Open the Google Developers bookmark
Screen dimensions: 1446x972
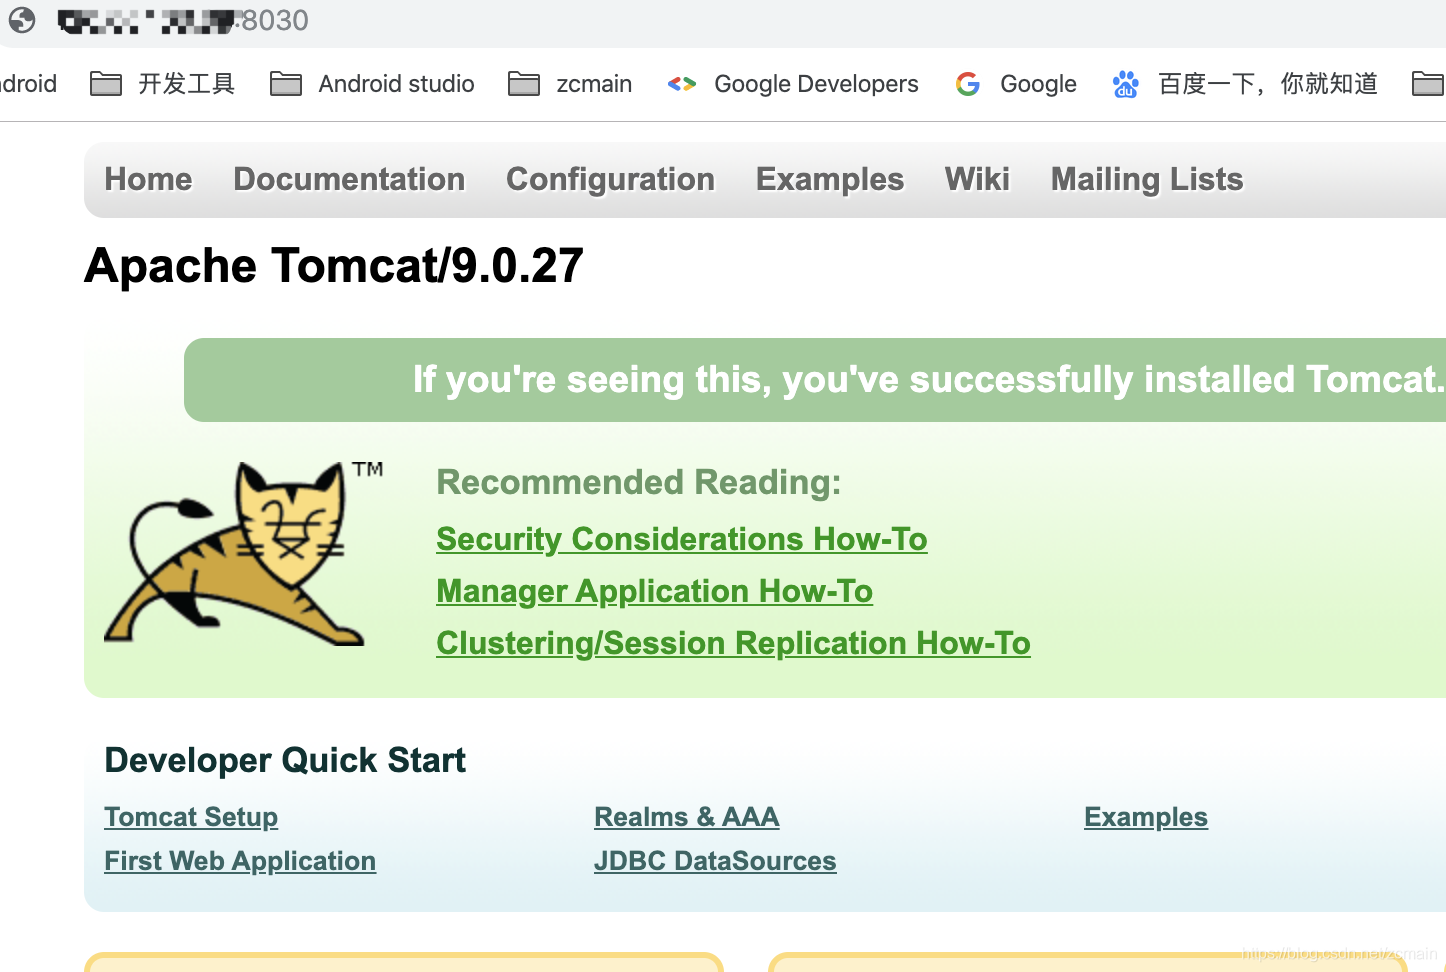[792, 84]
